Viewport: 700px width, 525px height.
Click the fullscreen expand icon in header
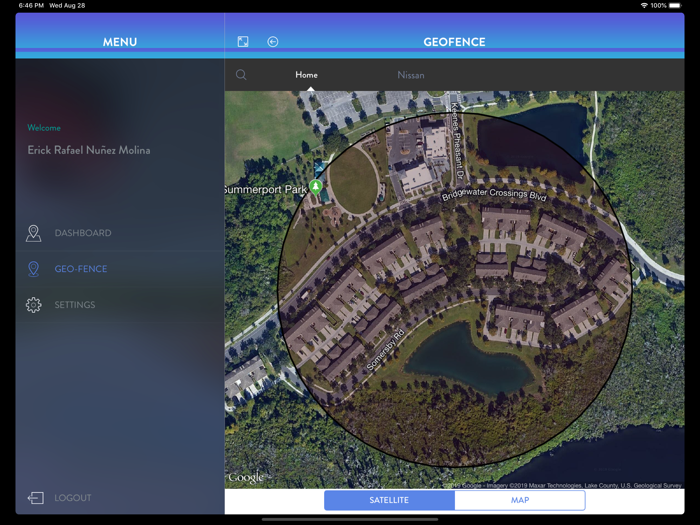click(x=243, y=42)
